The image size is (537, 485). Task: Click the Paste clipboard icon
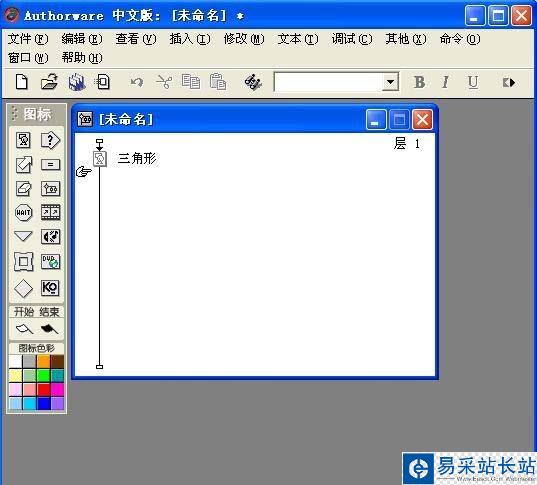point(218,82)
